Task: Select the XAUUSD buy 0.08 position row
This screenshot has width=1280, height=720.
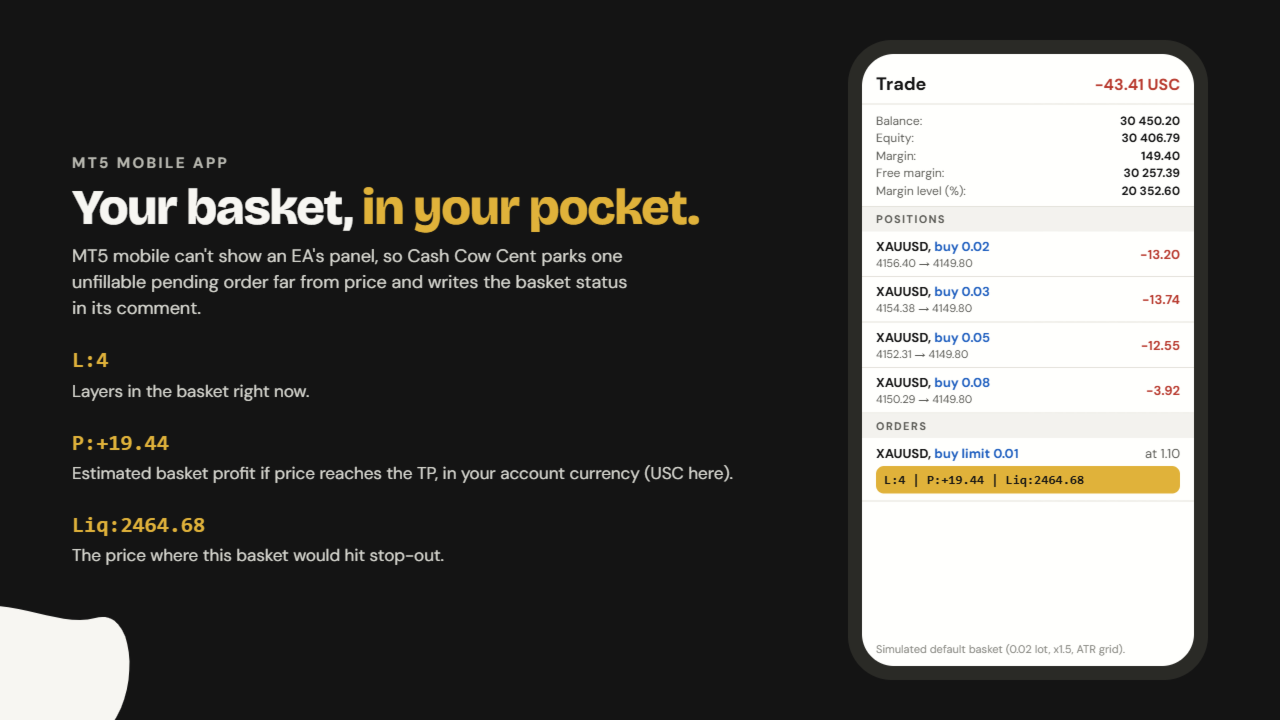Action: (1028, 390)
